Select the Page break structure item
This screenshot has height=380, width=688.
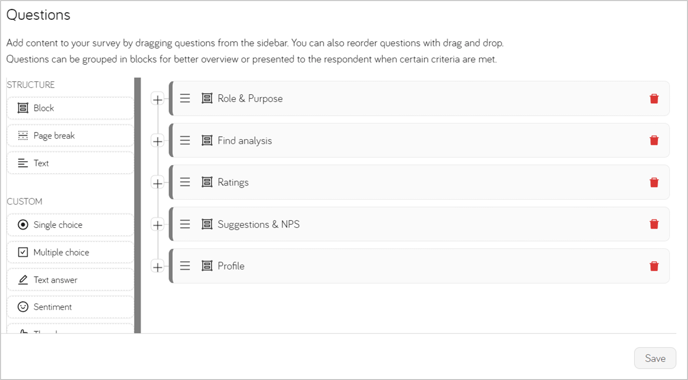tap(70, 136)
